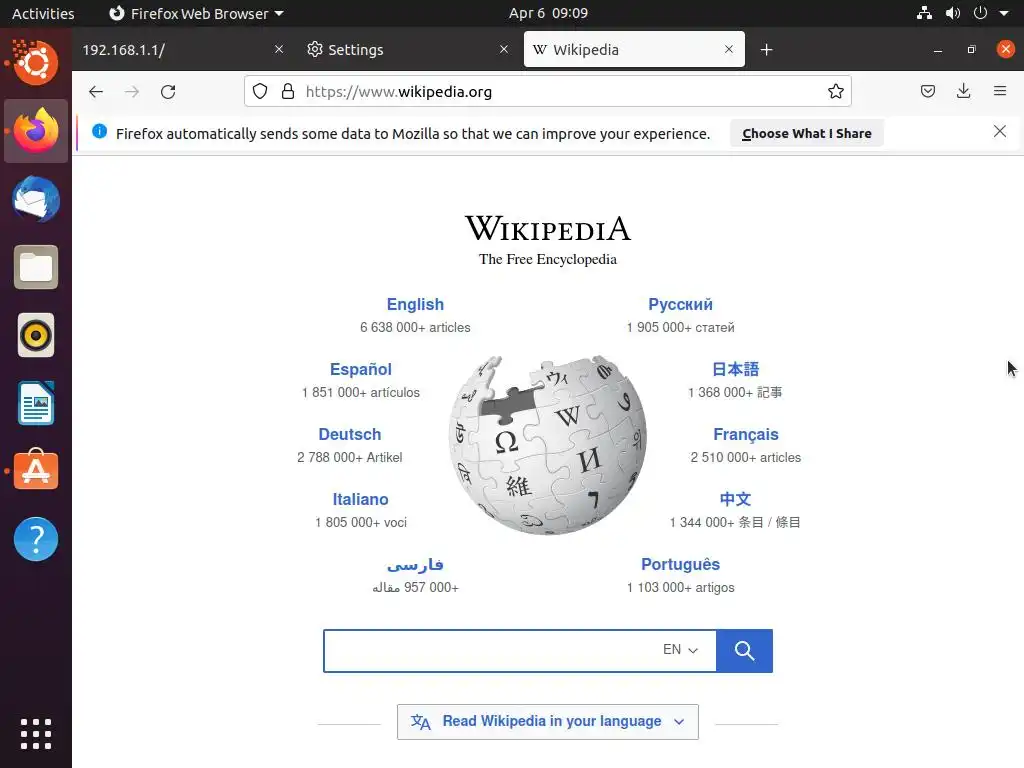Click the info icon in notification bar
Viewport: 1024px width, 768px height.
[x=99, y=131]
